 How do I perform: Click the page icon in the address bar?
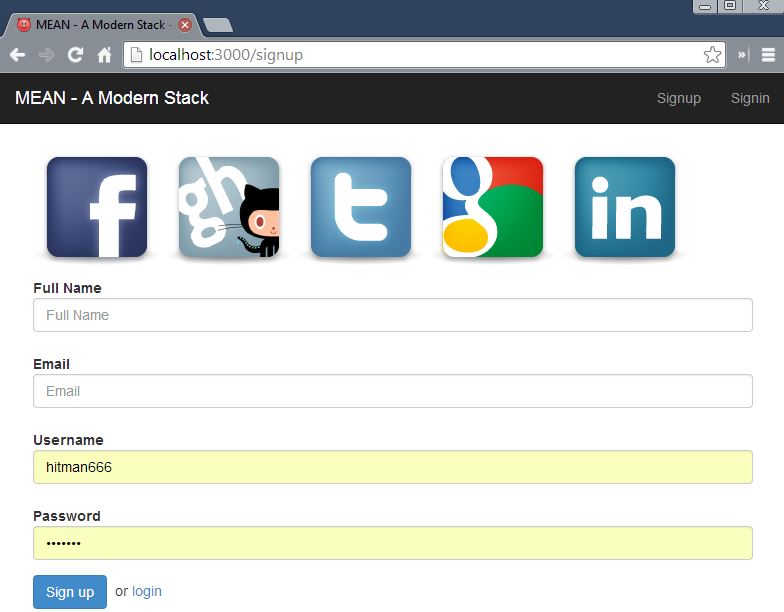[136, 54]
